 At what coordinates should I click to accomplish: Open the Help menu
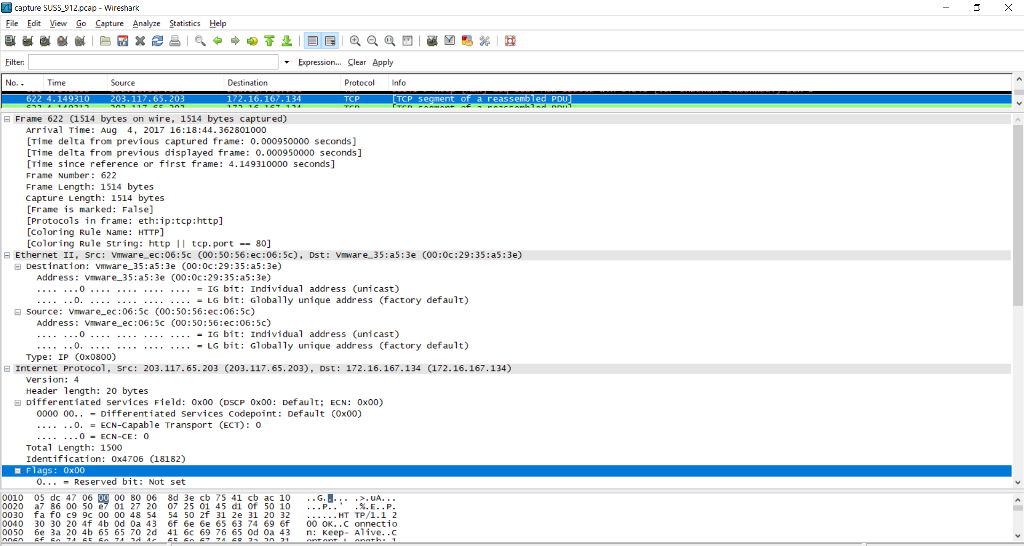click(x=217, y=24)
